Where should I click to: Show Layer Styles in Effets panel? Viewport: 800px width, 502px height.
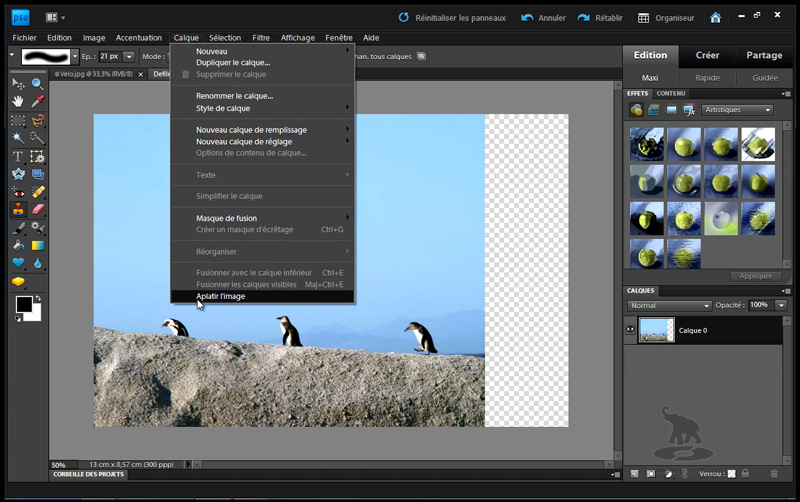coord(654,110)
